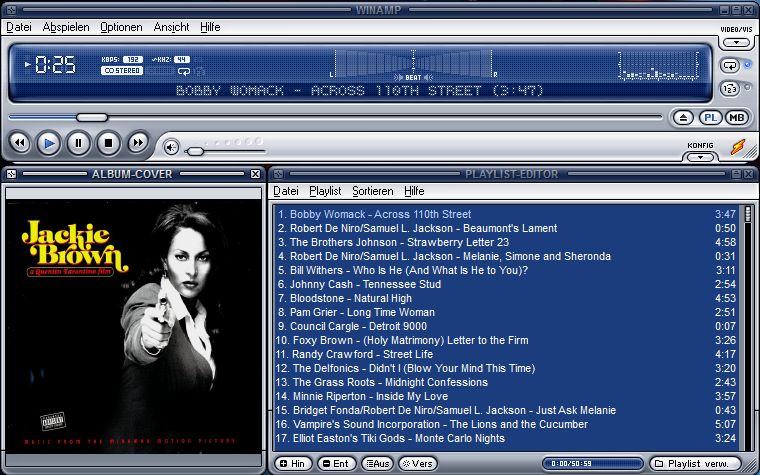Click the seek bar slider handle
Screen dimensions: 760x475
(x=92, y=117)
